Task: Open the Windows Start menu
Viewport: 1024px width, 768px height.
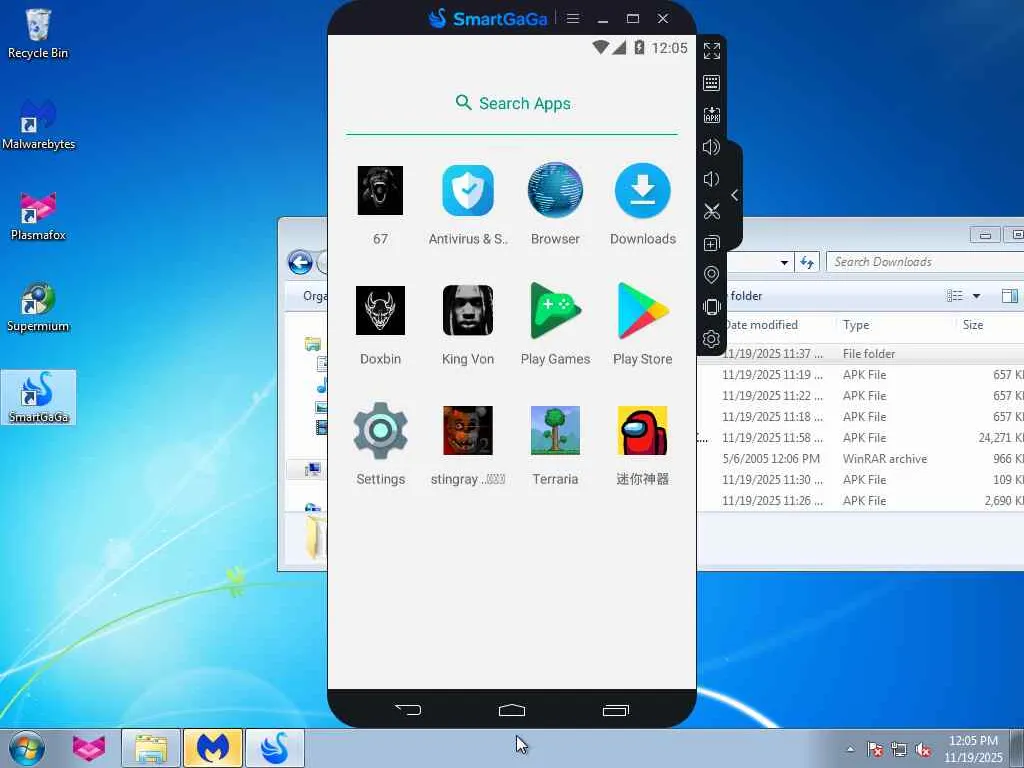Action: click(27, 748)
